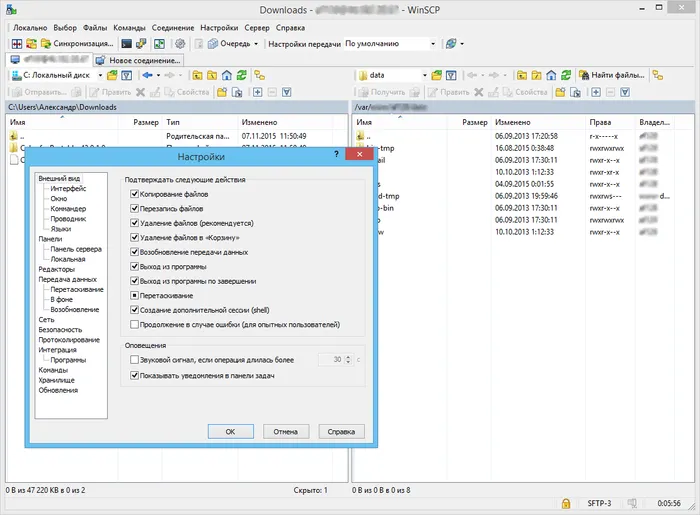Image resolution: width=700 pixels, height=515 pixels.
Task: Uncheck Копирование файлов confirmation
Action: click(134, 194)
